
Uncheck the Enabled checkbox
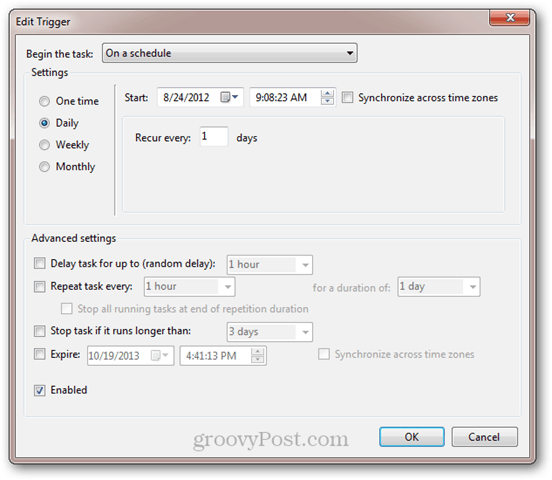pos(39,390)
